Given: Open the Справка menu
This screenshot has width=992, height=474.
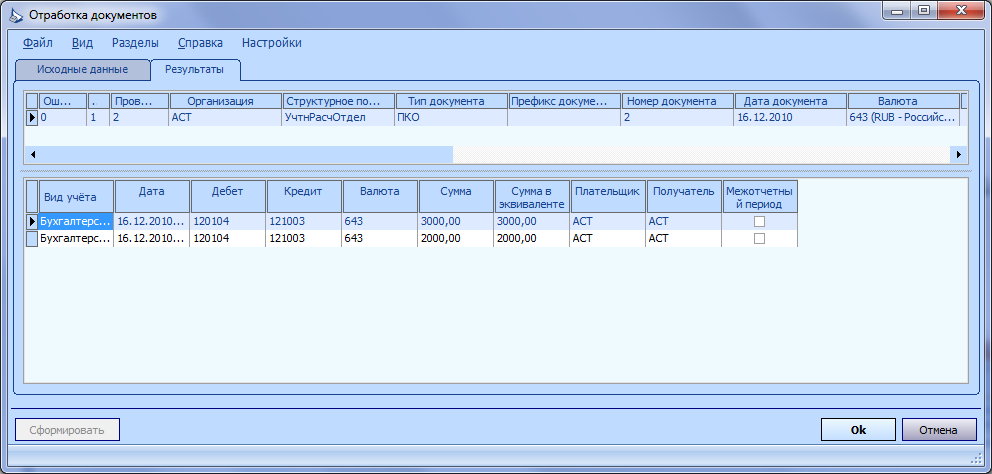Looking at the screenshot, I should [200, 43].
